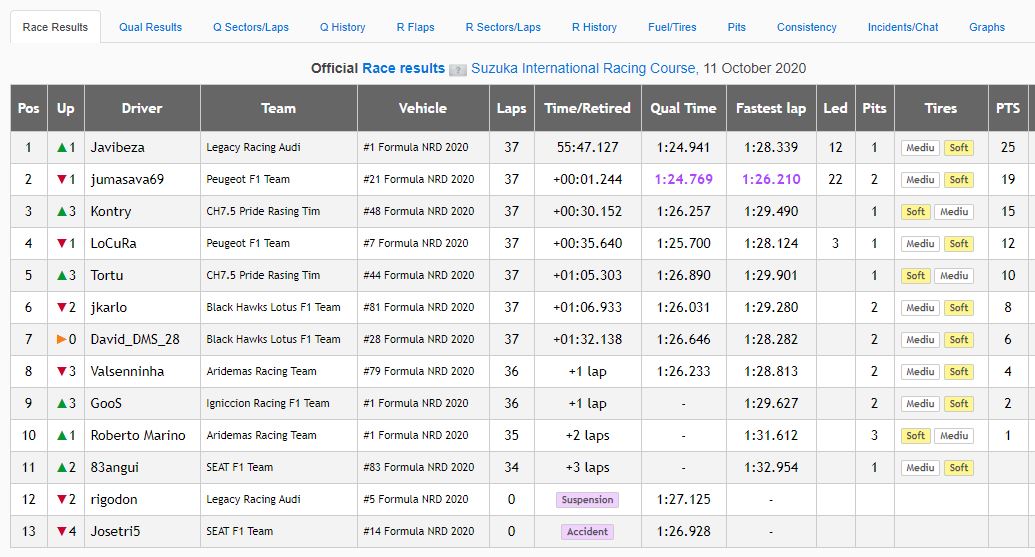Click the Qual Time column header
The image size is (1035, 557).
pos(684,108)
